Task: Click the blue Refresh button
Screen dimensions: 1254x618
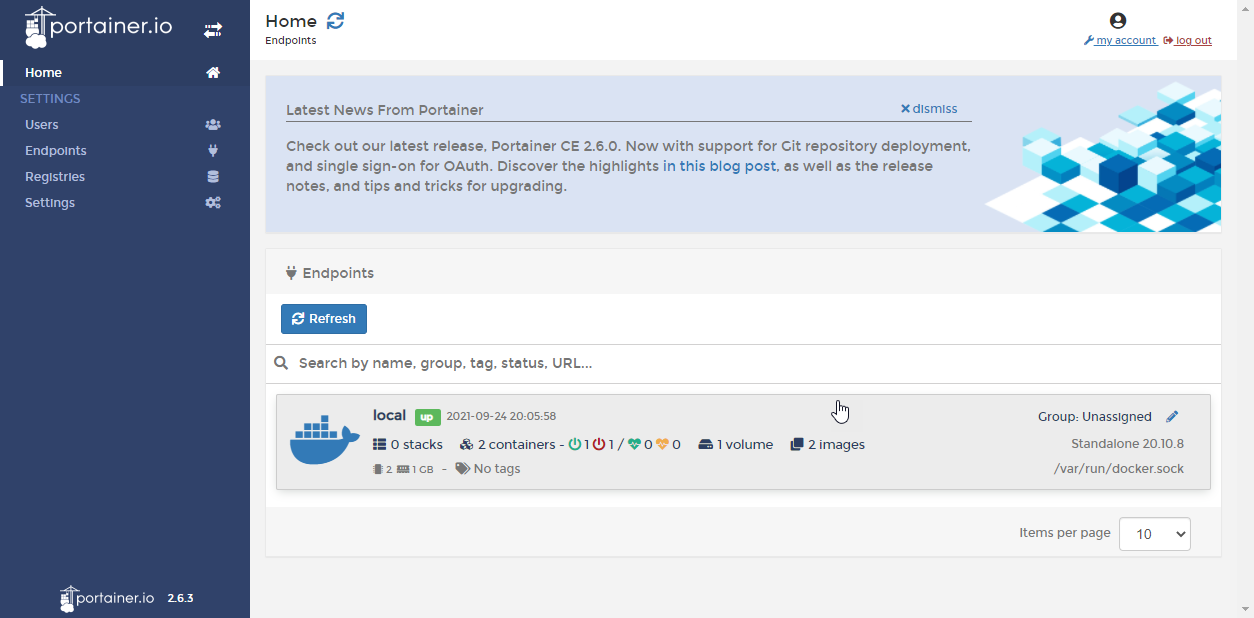Action: [324, 319]
